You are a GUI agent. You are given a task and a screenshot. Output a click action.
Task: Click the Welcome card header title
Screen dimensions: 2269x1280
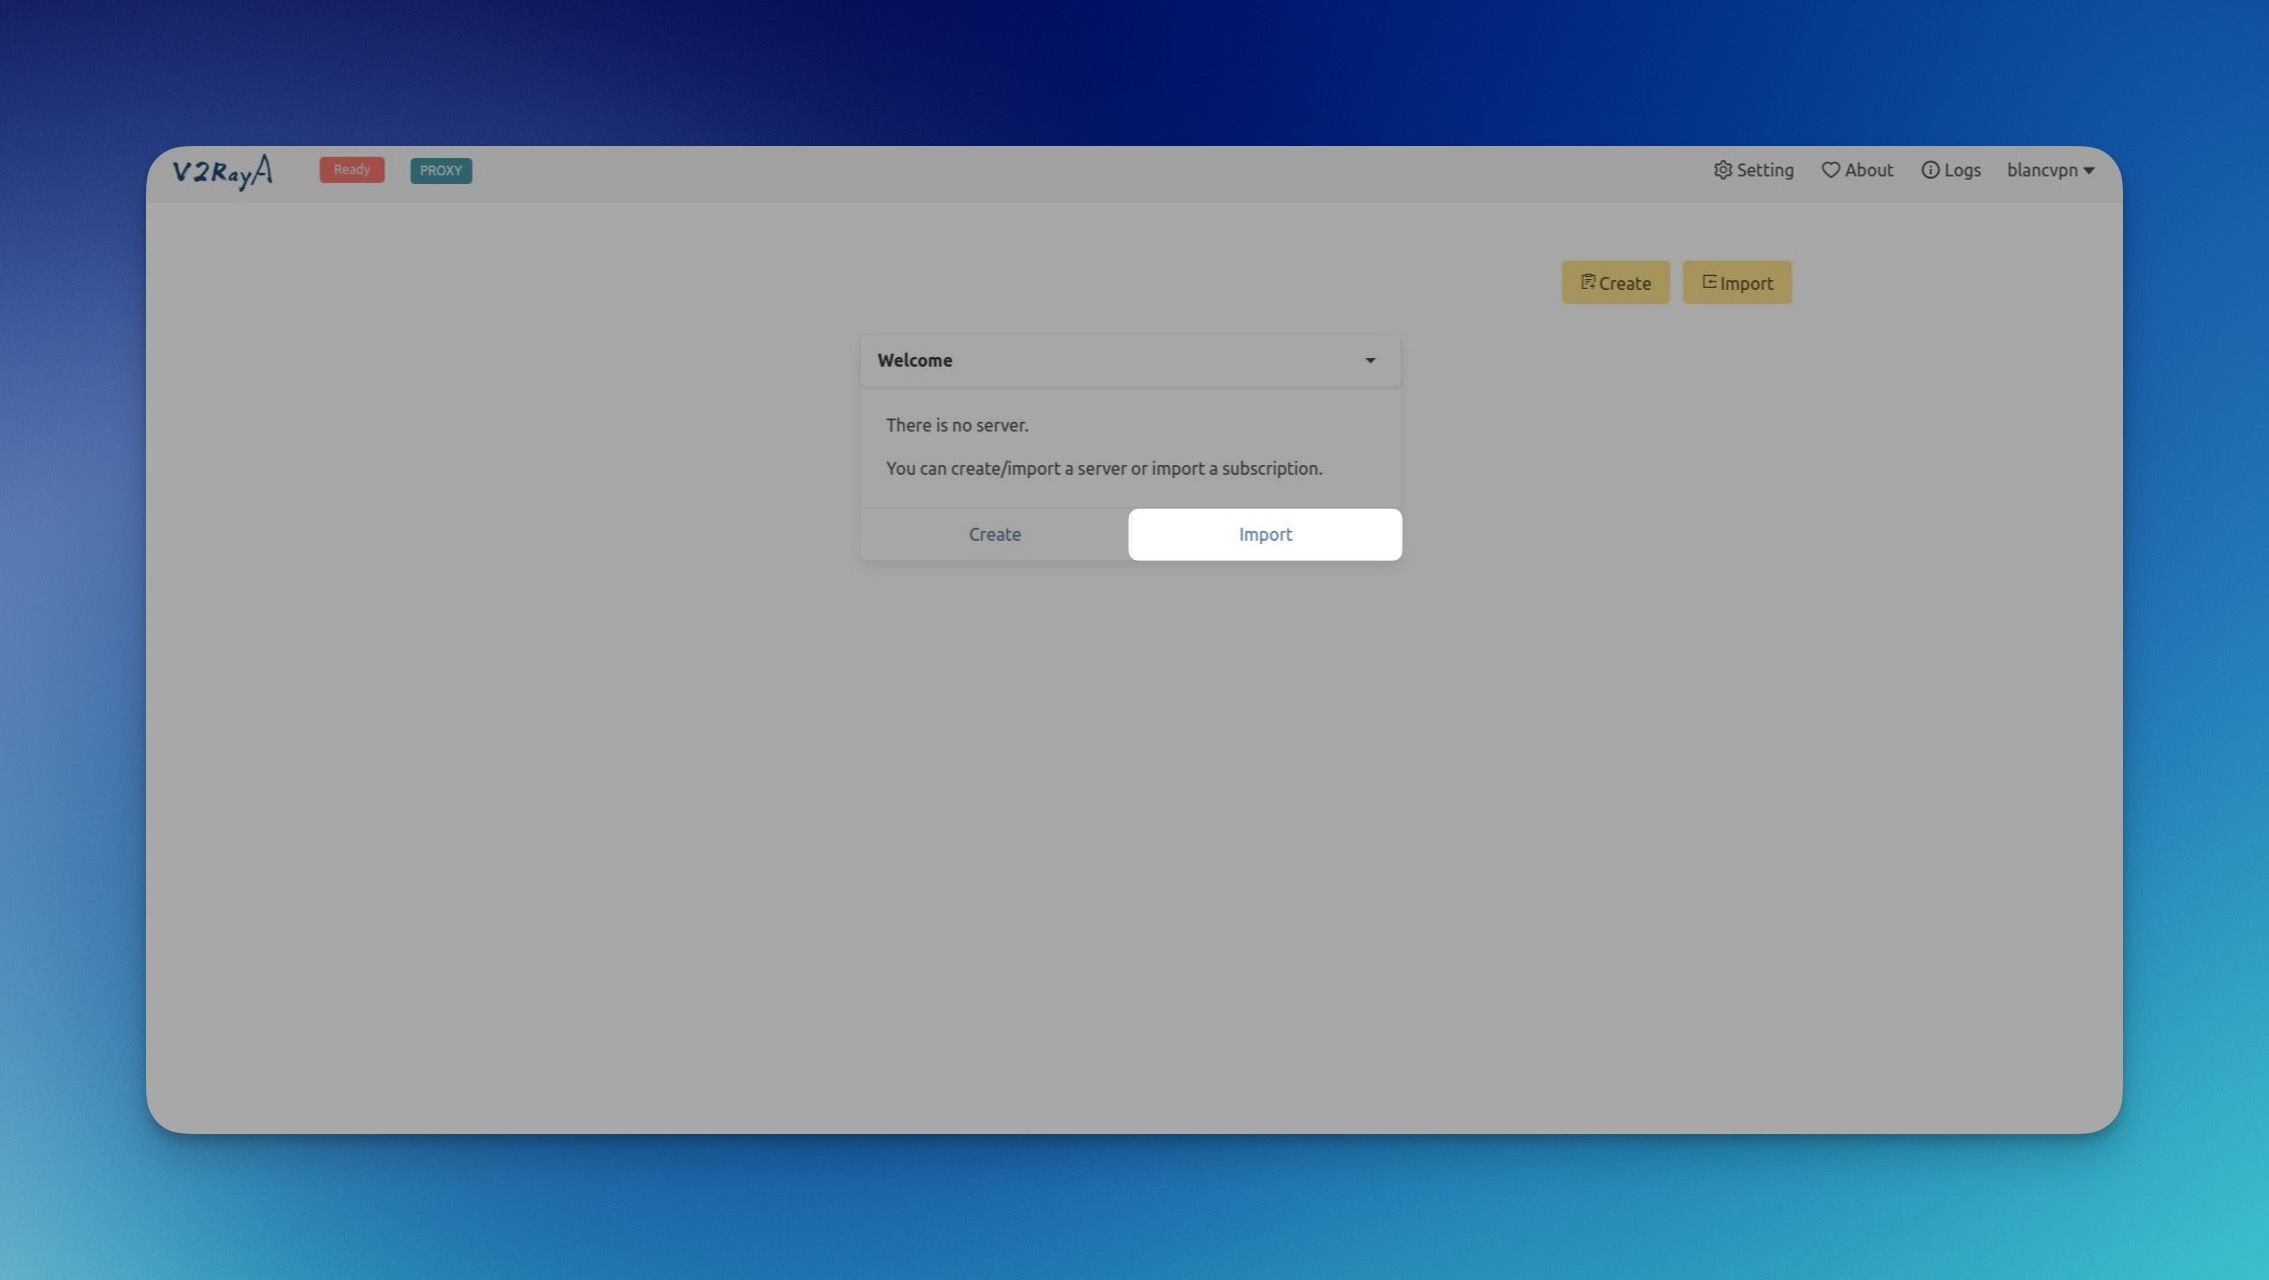click(915, 360)
